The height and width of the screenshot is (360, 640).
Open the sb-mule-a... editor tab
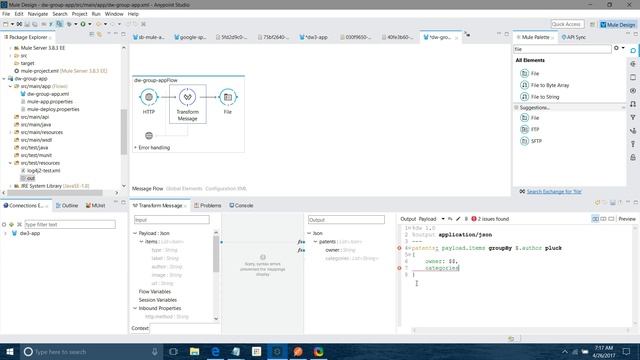(x=149, y=37)
